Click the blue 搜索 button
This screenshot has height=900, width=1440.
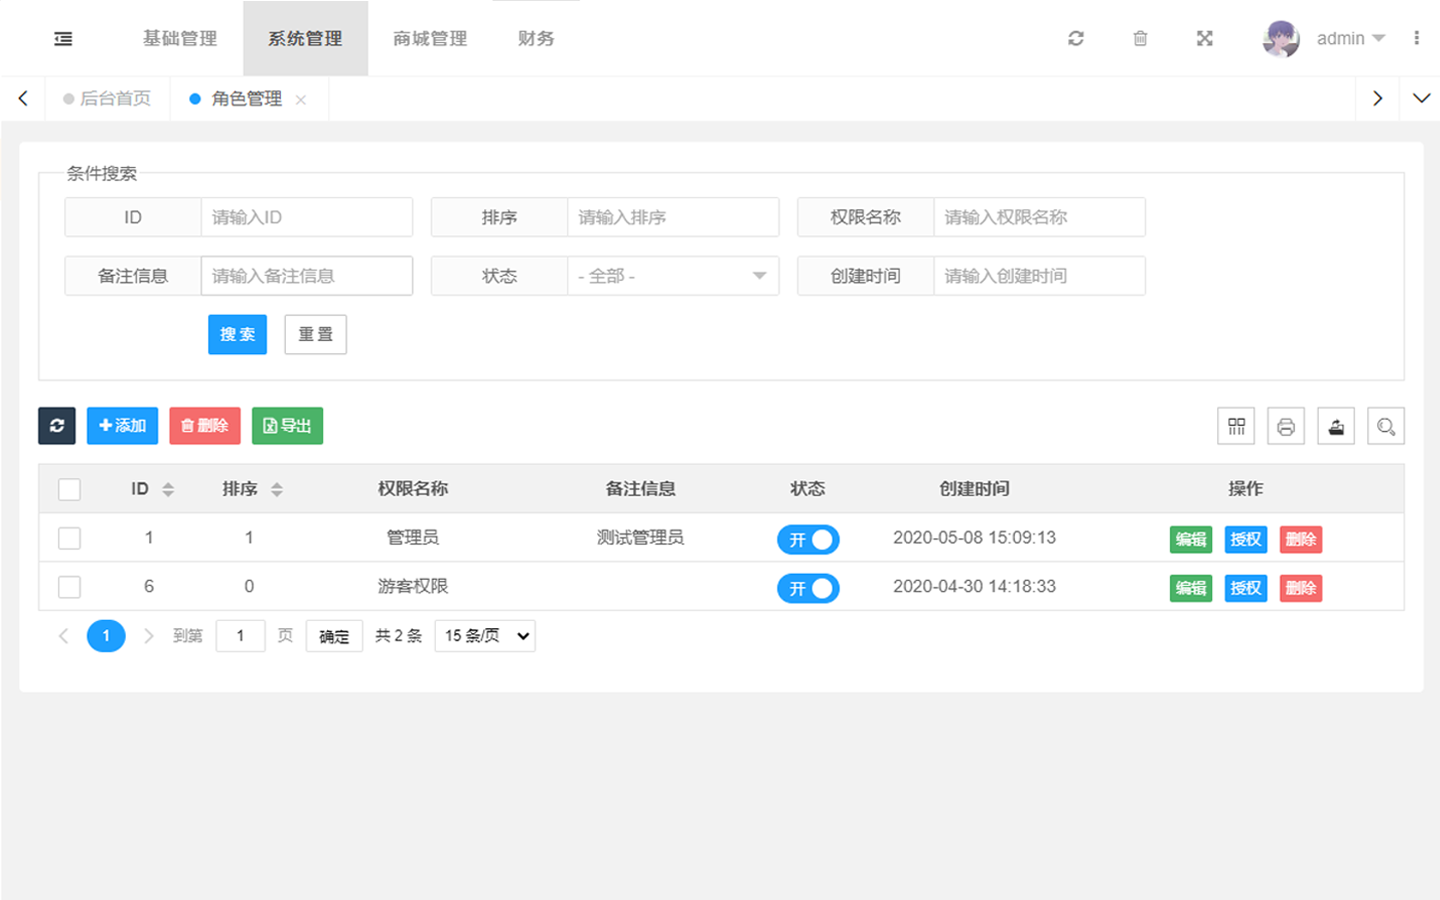tap(237, 335)
